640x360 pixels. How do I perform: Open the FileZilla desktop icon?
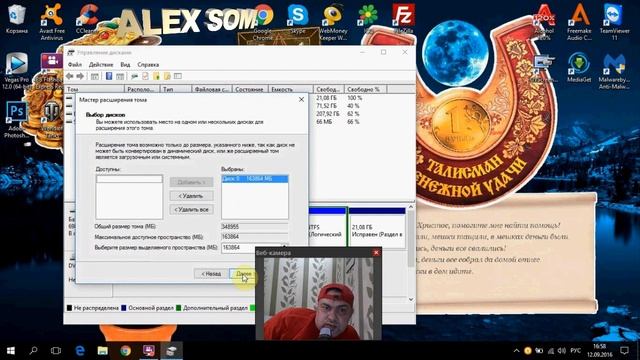[x=403, y=18]
